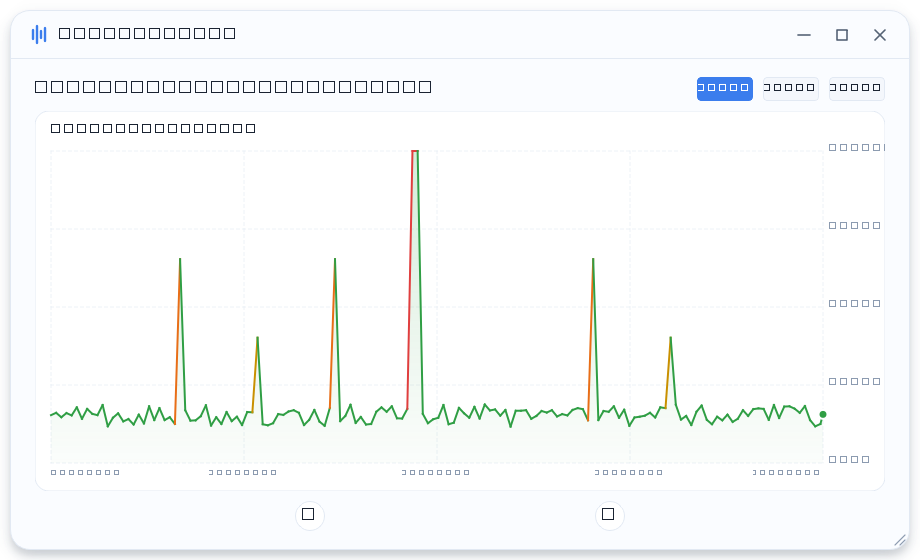The height and width of the screenshot is (560, 920).
Task: Maximize the window using the square icon
Action: pos(842,35)
